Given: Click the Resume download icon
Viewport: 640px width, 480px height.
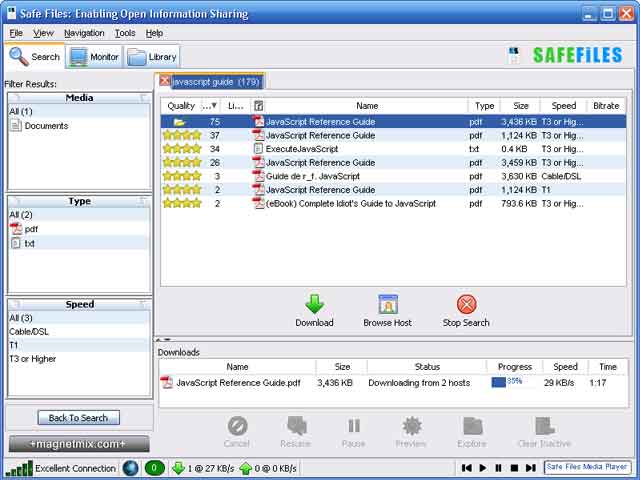Looking at the screenshot, I should [x=297, y=427].
